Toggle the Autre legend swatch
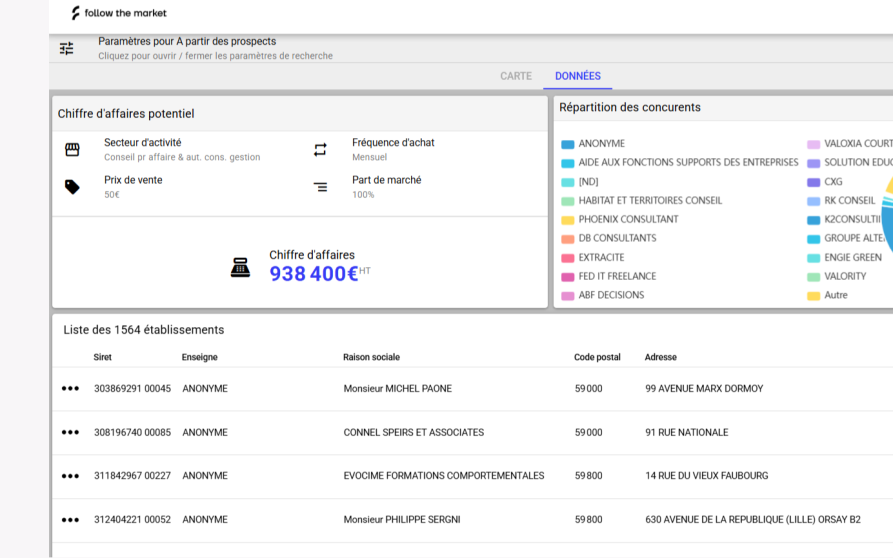 pyautogui.click(x=813, y=296)
